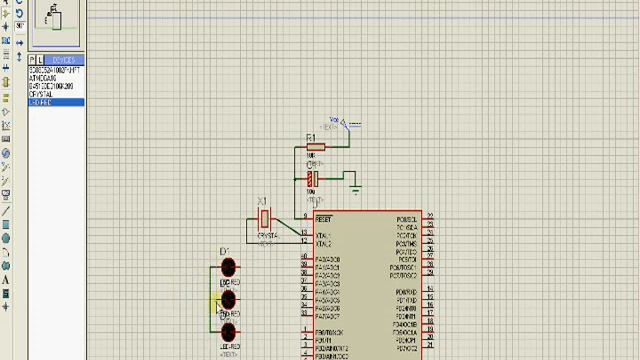
Task: Select Virtual instruments mode tool
Action: pyautogui.click(x=6, y=195)
